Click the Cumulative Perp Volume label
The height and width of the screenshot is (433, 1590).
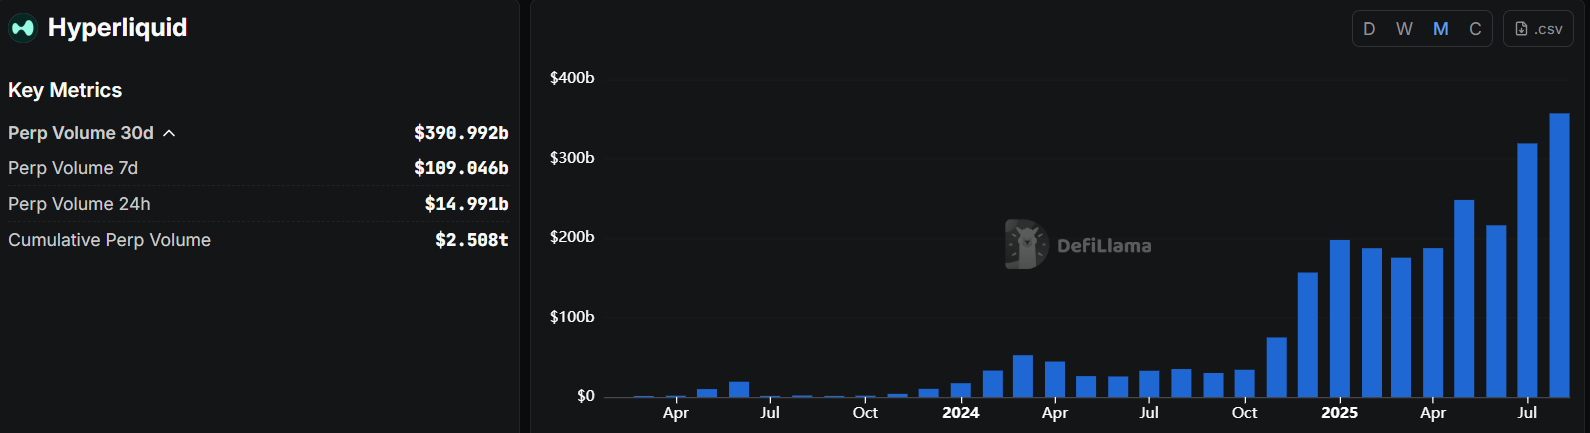tap(109, 240)
